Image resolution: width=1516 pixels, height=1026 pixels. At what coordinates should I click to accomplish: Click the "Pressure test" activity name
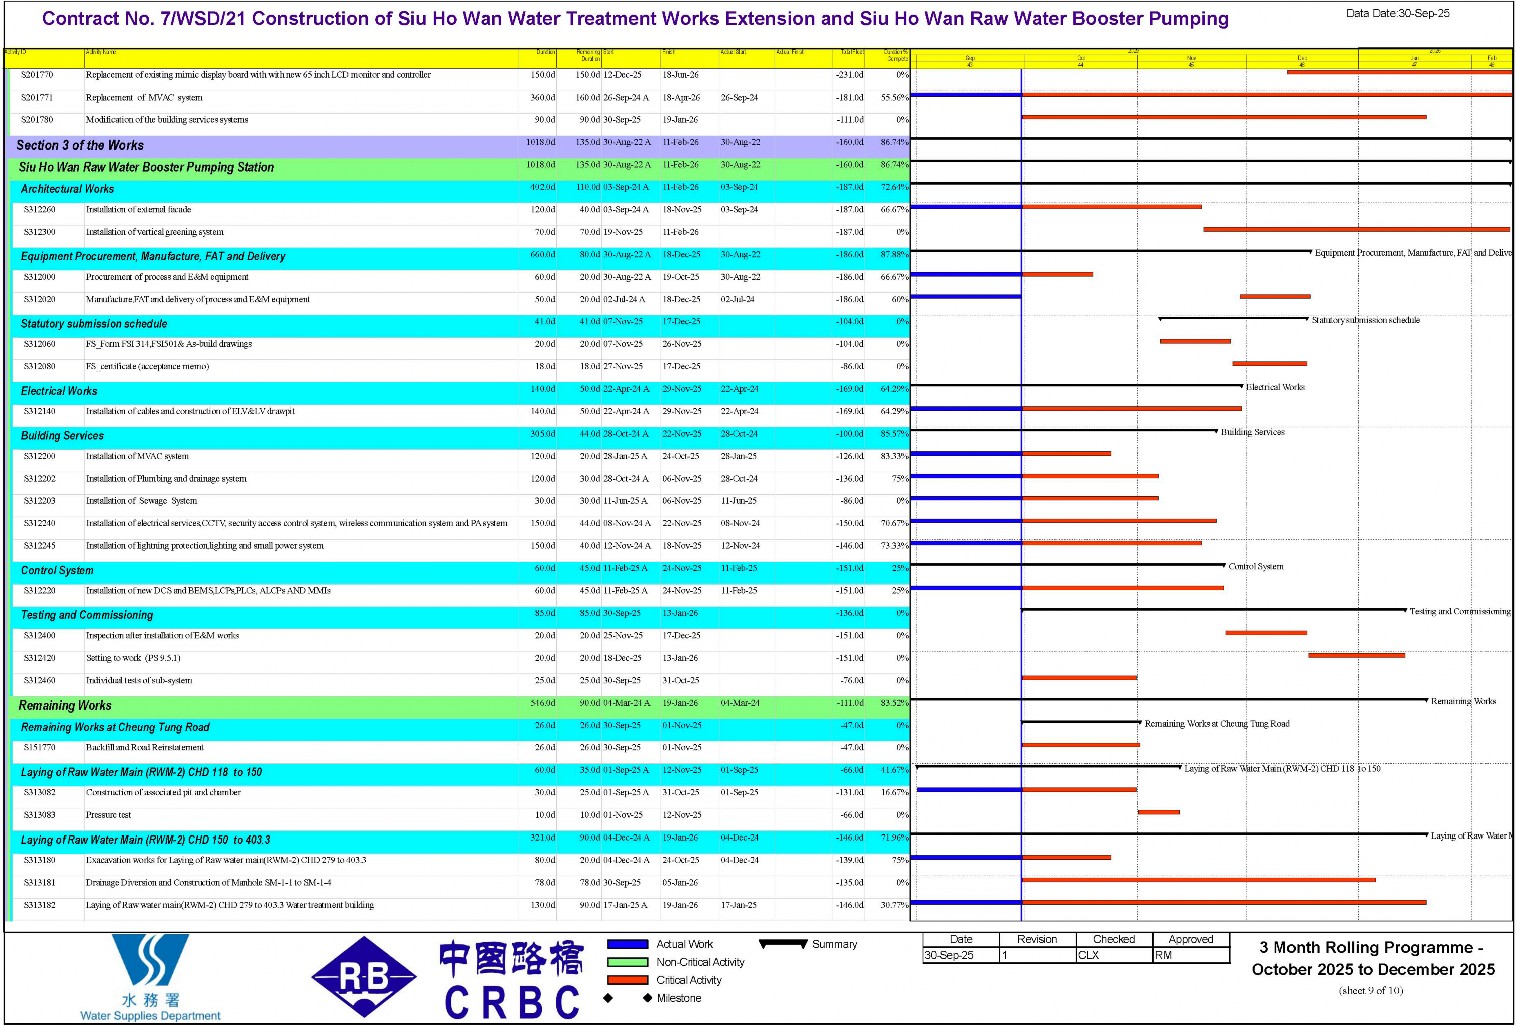[x=108, y=815]
